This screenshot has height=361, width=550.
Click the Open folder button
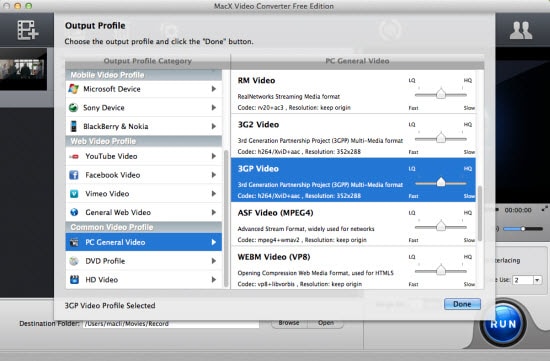click(326, 323)
